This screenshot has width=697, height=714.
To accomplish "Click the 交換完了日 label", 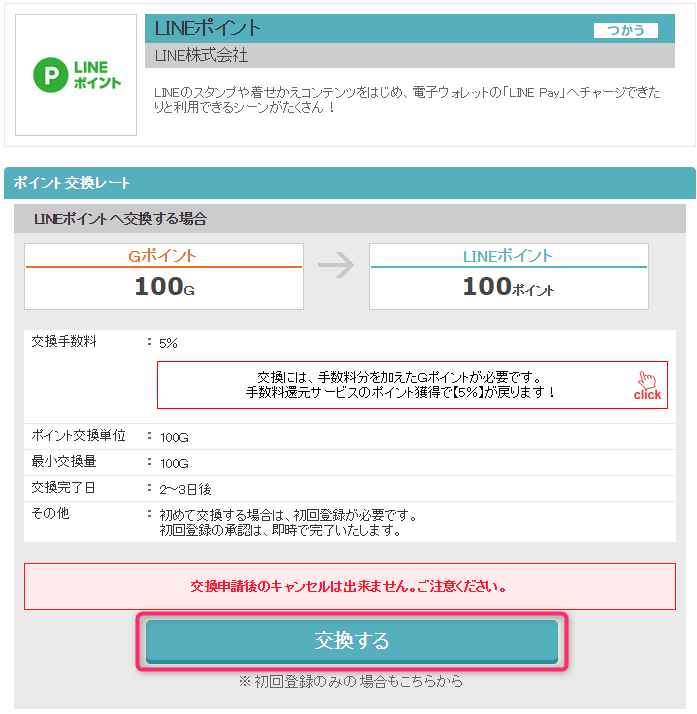I will point(63,488).
